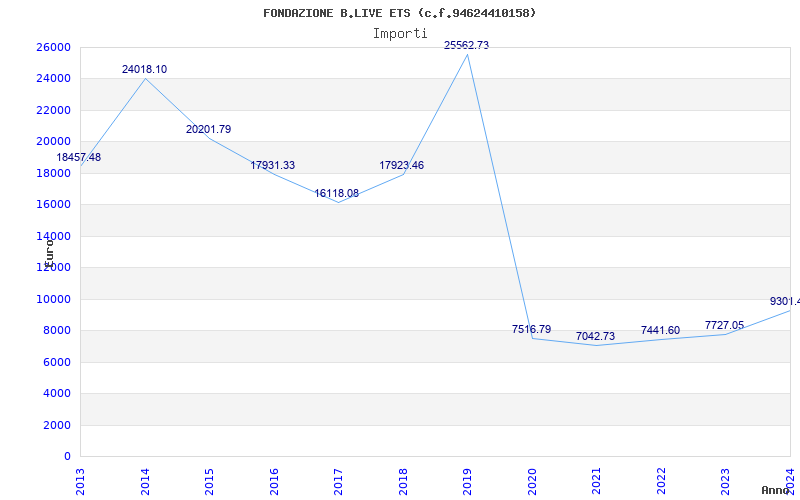Click the 2014 year axis label

145,481
